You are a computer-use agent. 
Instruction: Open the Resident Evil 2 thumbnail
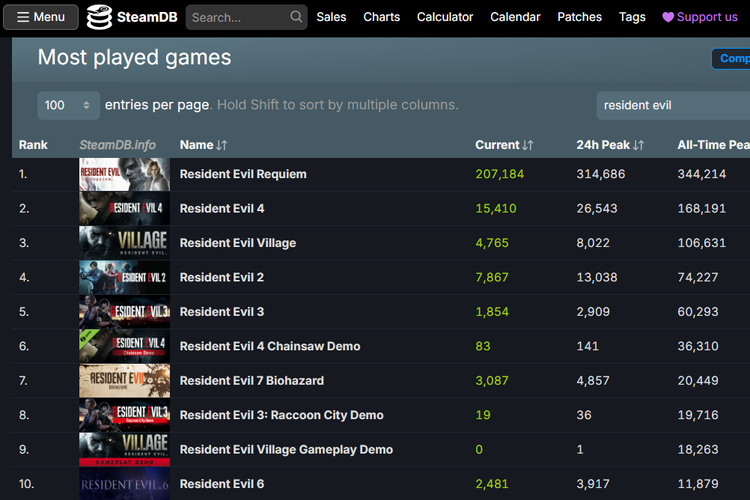pos(124,278)
